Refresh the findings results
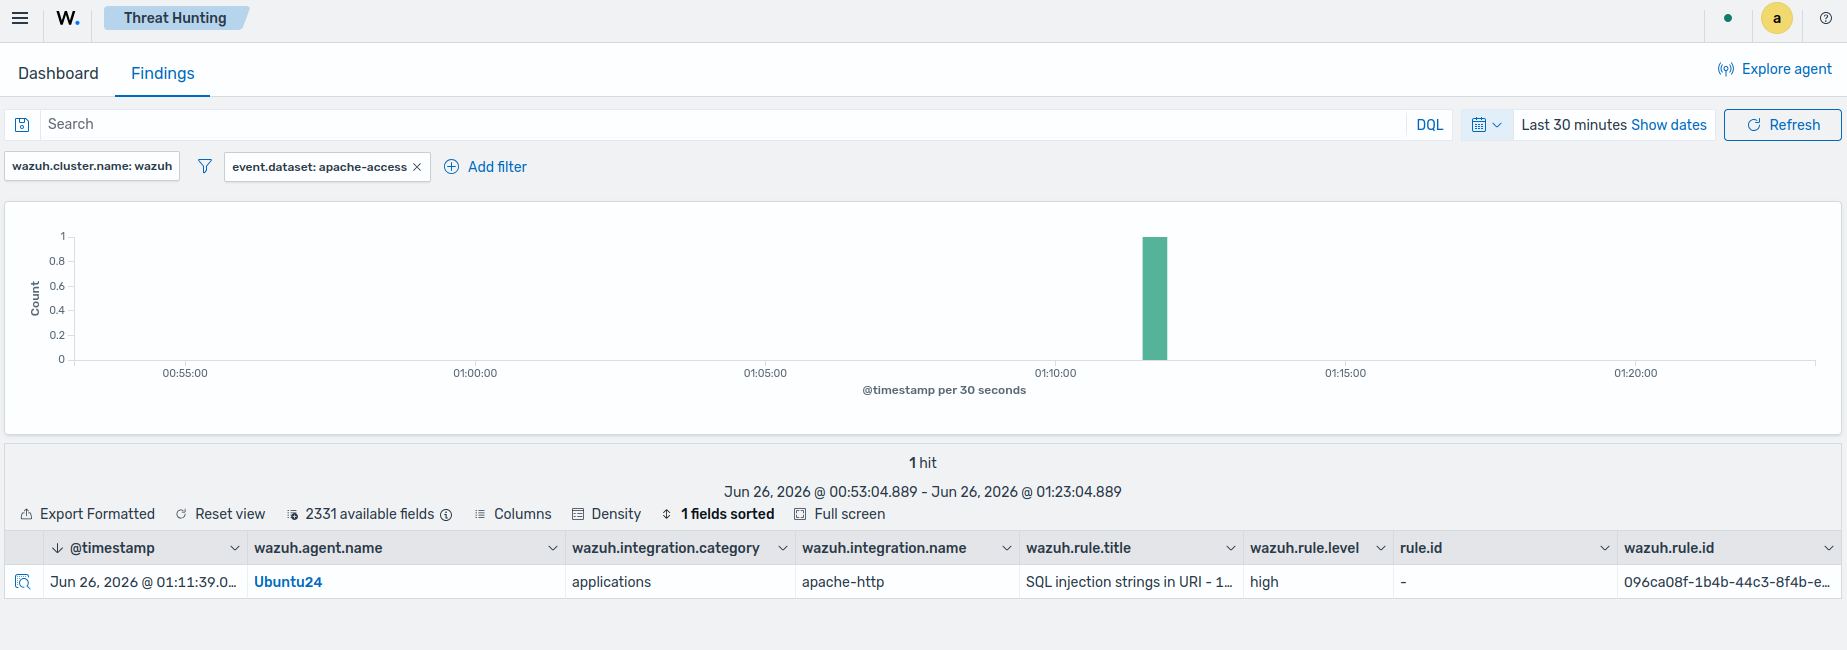The width and height of the screenshot is (1847, 650). pos(1782,125)
